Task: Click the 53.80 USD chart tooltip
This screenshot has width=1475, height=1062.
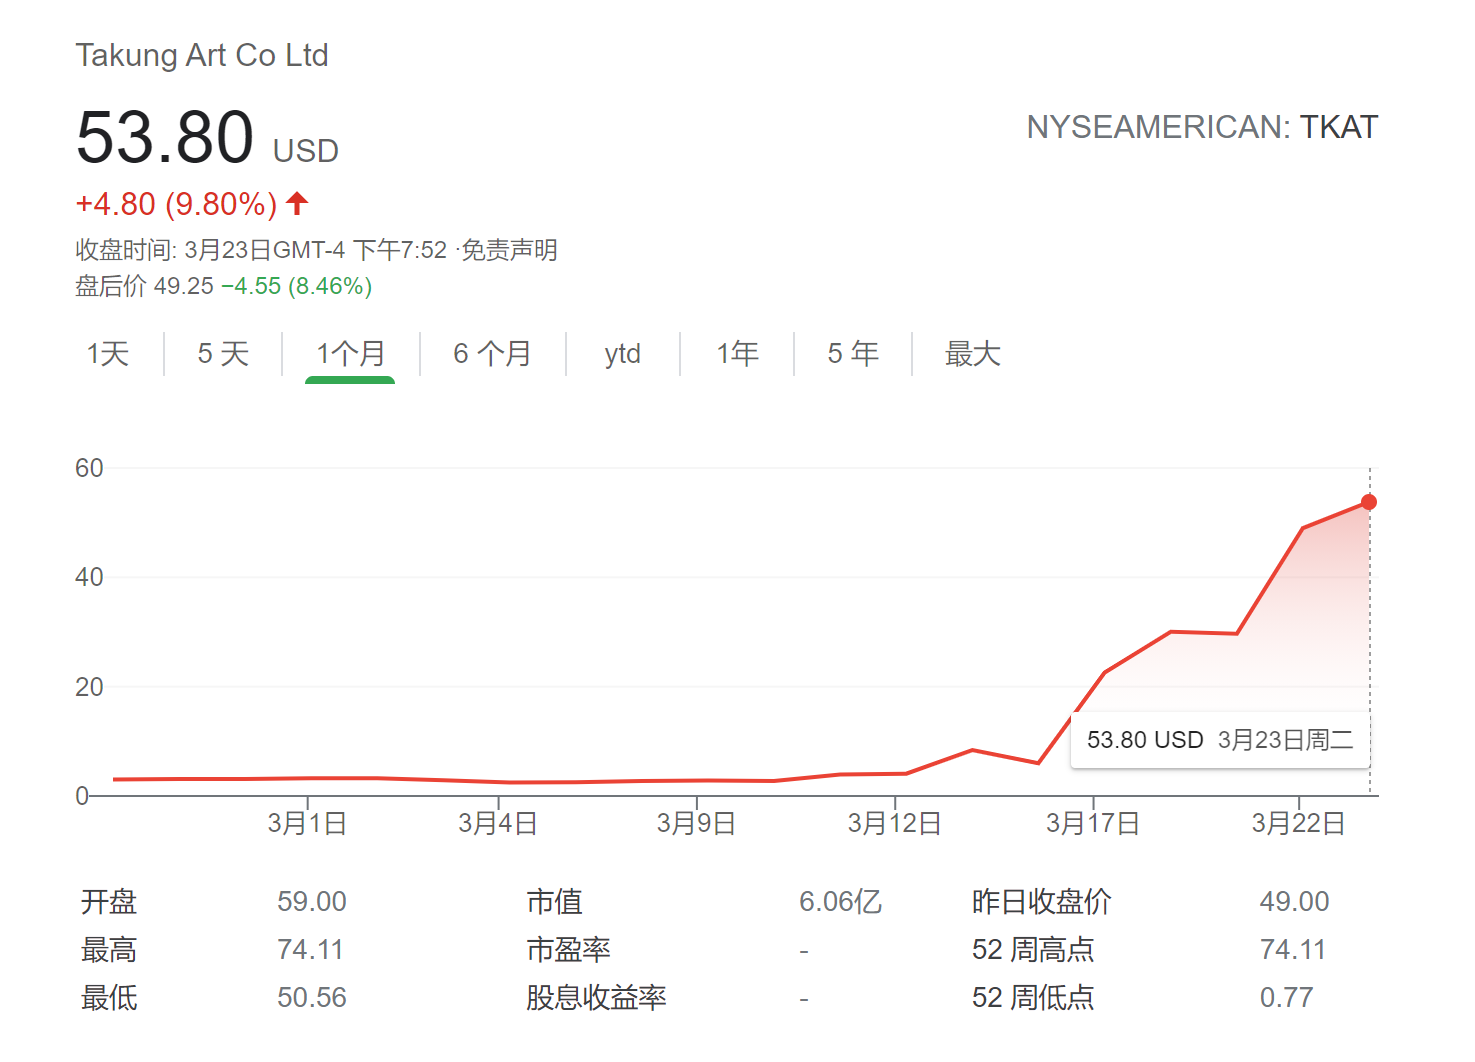Action: tap(1219, 740)
